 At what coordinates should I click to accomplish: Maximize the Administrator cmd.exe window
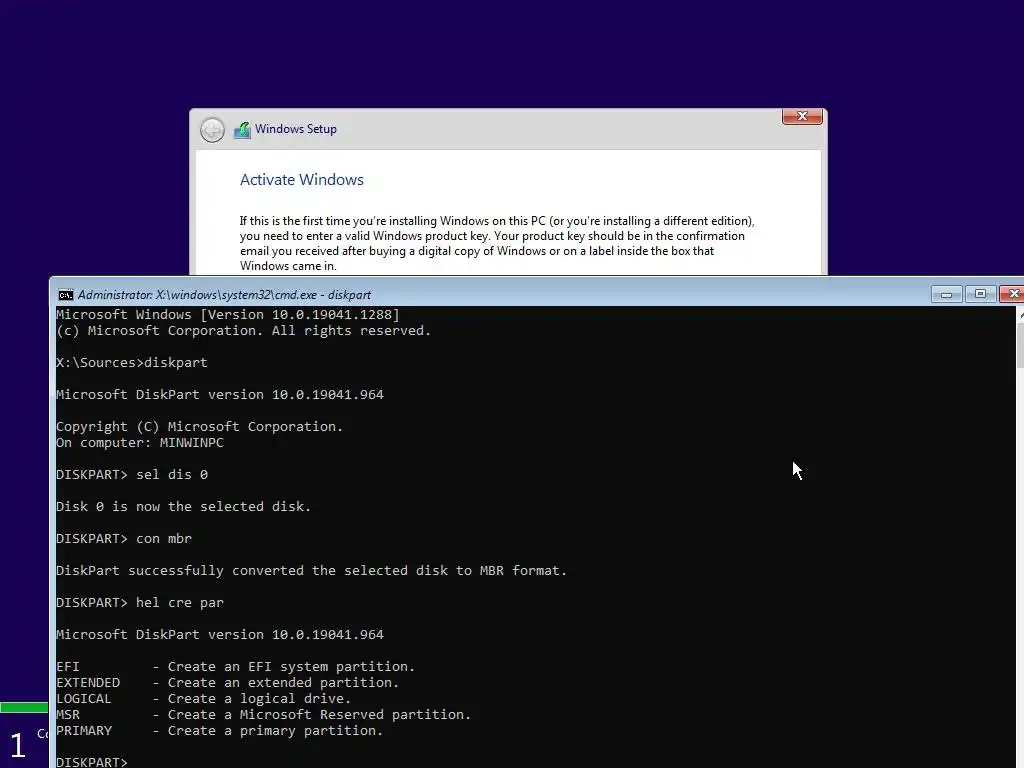tap(980, 295)
